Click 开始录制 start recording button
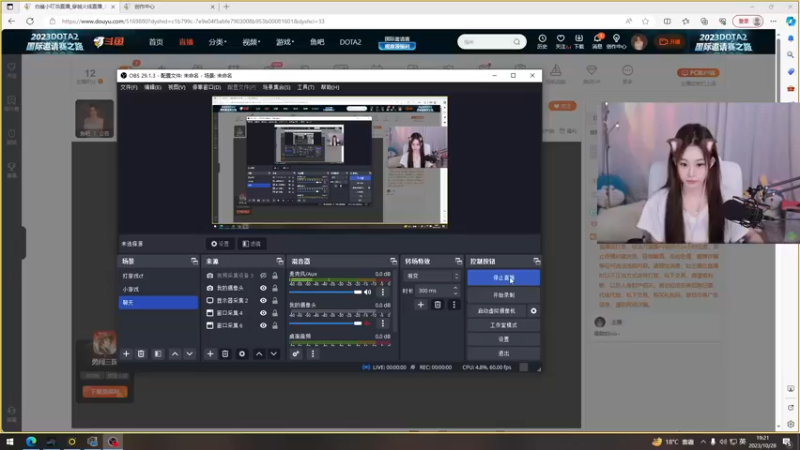This screenshot has width=800, height=450. (504, 295)
